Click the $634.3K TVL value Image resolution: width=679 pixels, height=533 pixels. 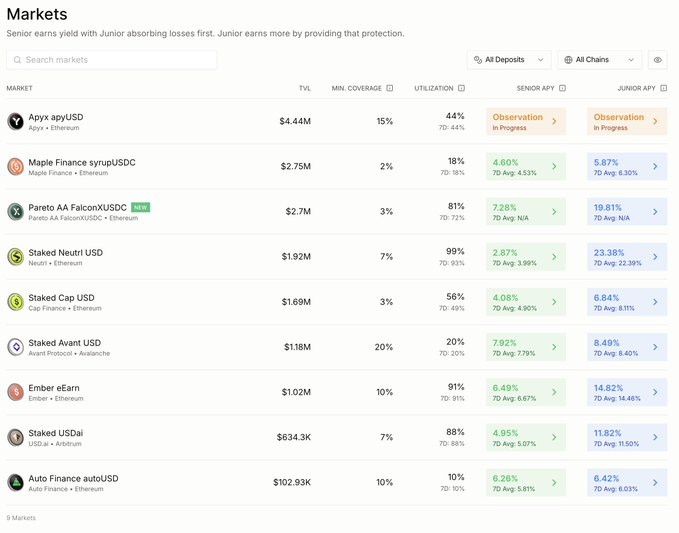click(294, 437)
